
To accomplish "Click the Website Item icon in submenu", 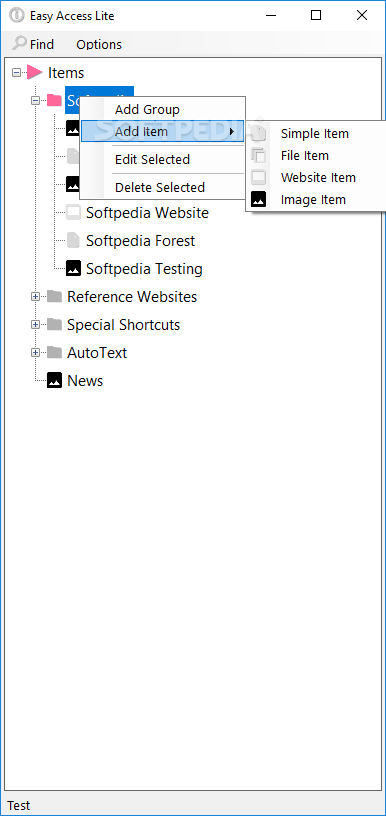I will tap(259, 177).
